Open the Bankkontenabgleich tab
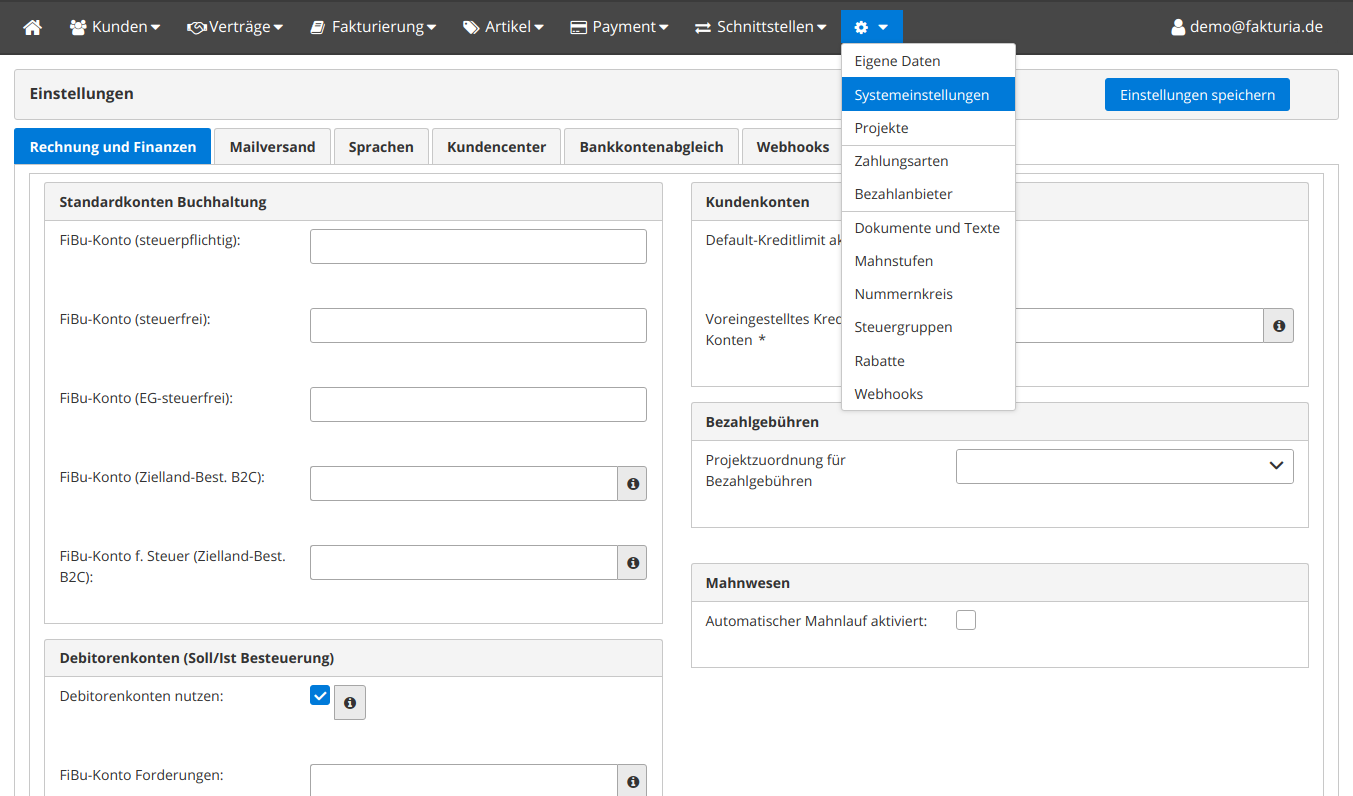Screen dimensions: 1353x796 (651, 147)
